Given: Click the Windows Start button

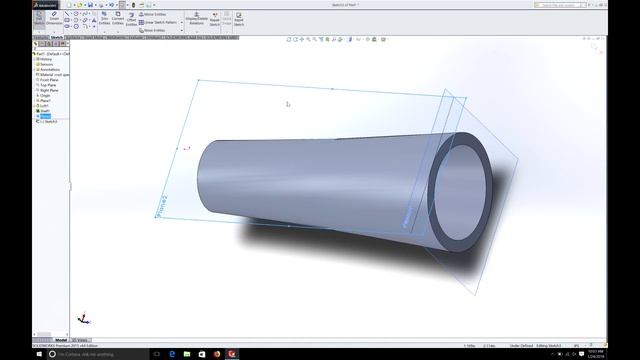Looking at the screenshot, I should pyautogui.click(x=39, y=354).
